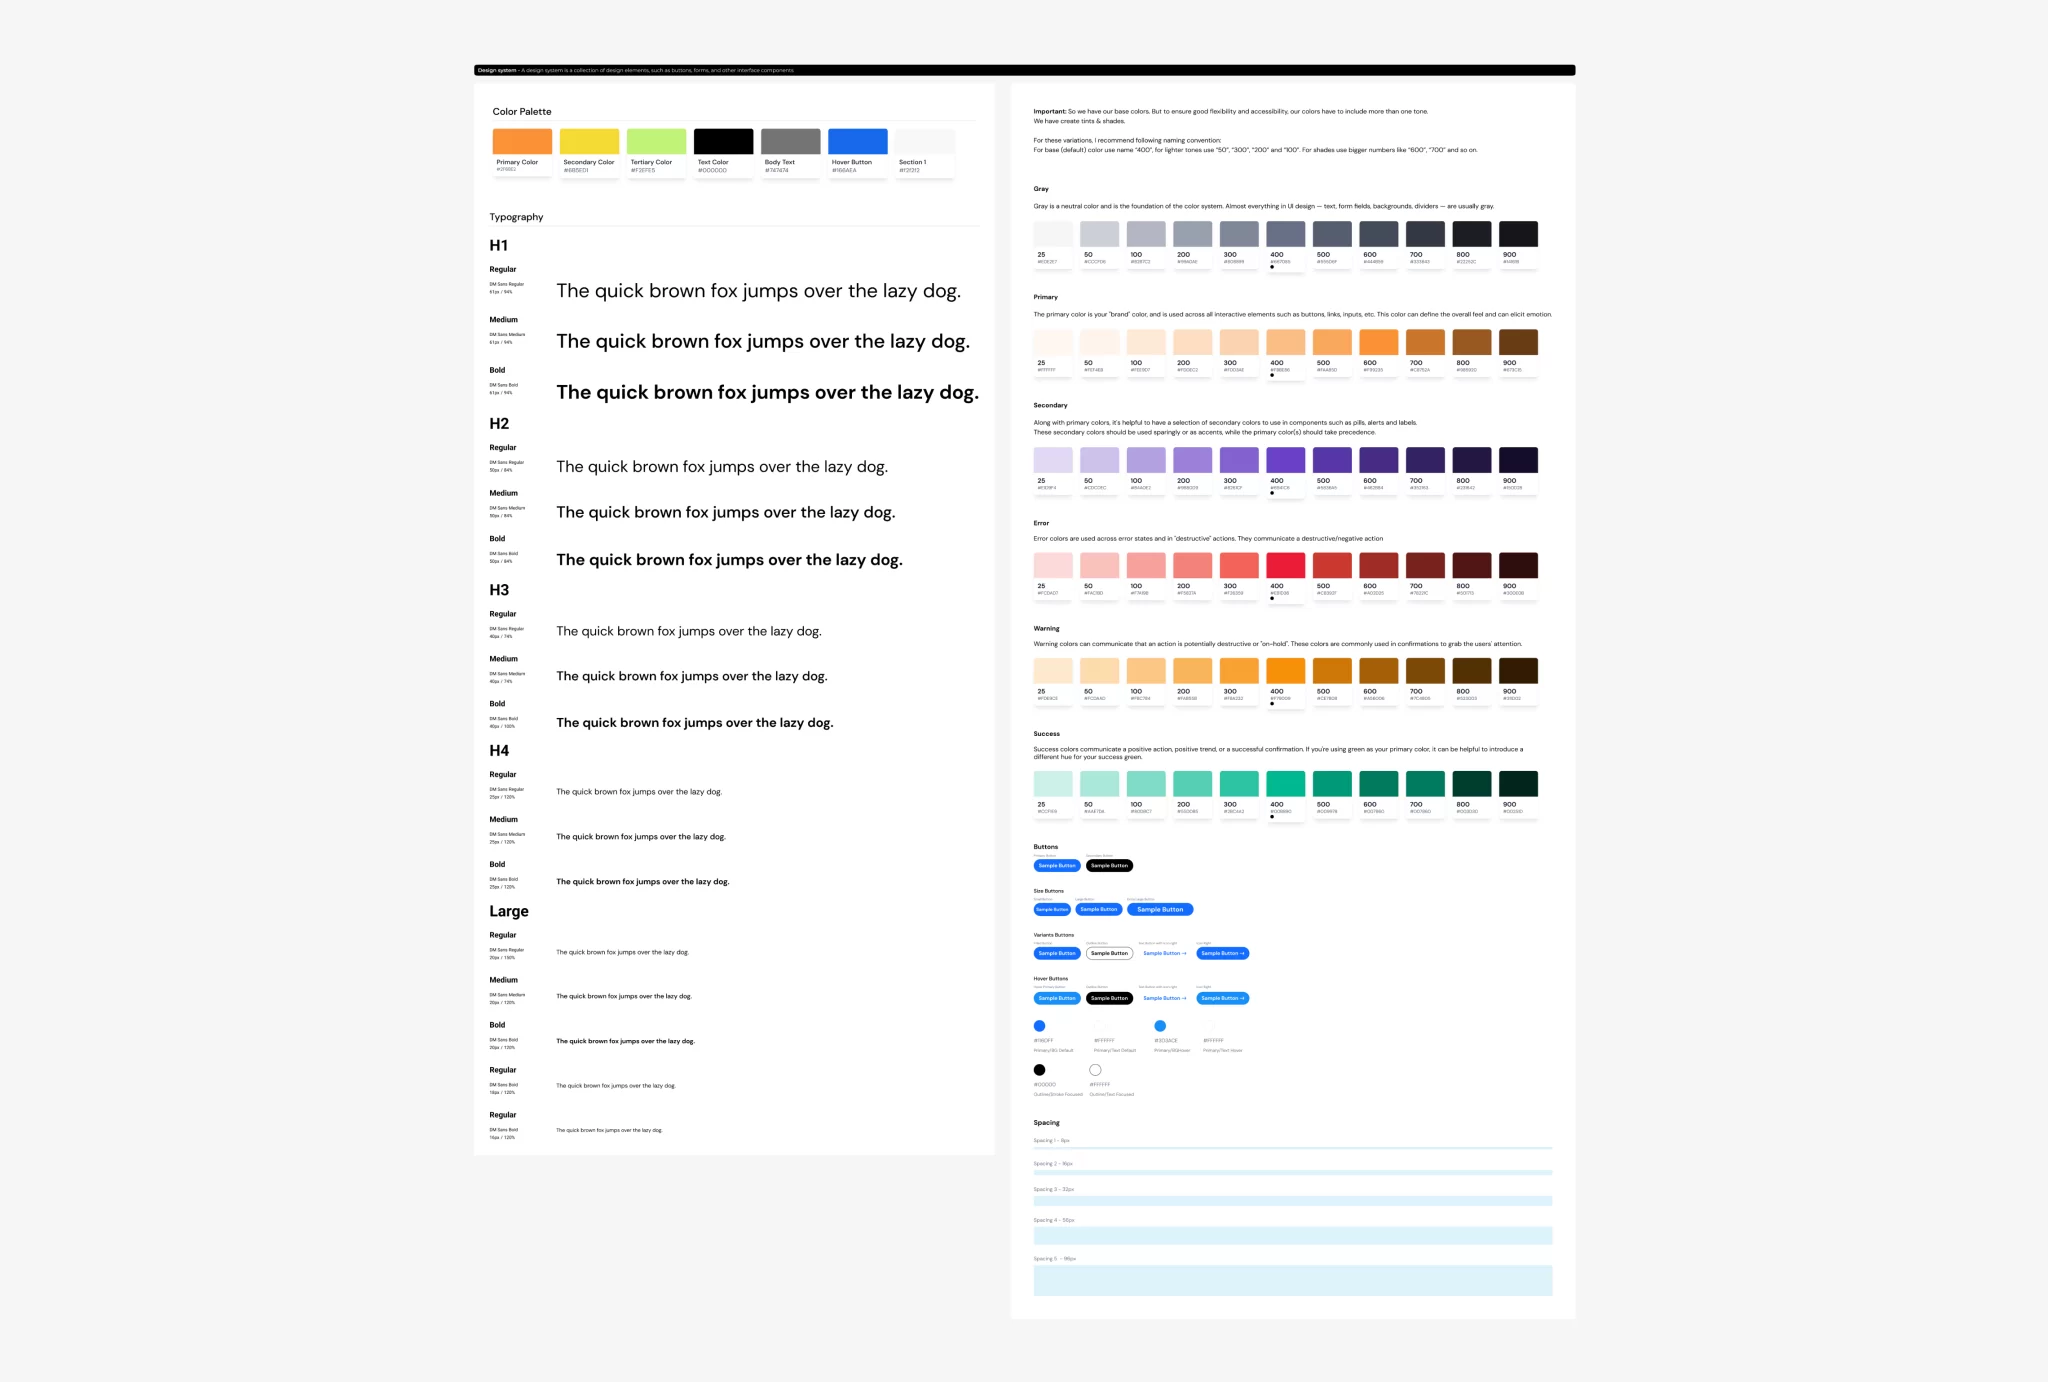Click the Spacing 3 light blue bar

tap(1293, 1201)
